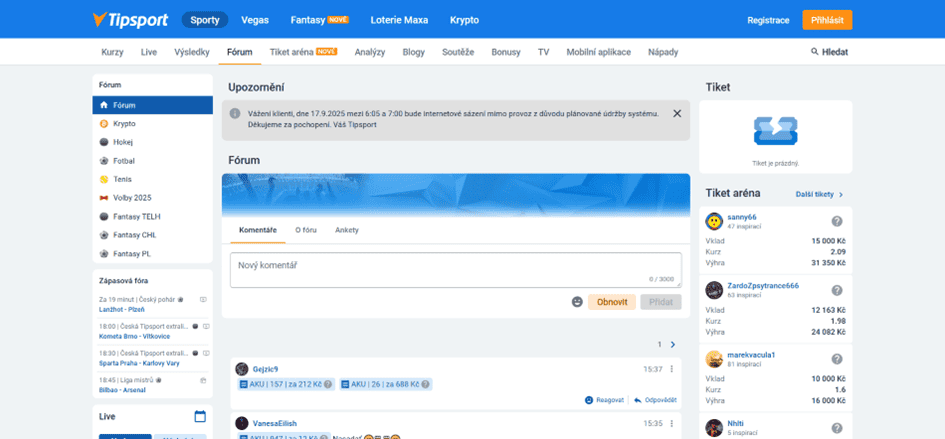This screenshot has height=439, width=945.
Task: Go to the Analýzy navigation item
Action: point(370,52)
